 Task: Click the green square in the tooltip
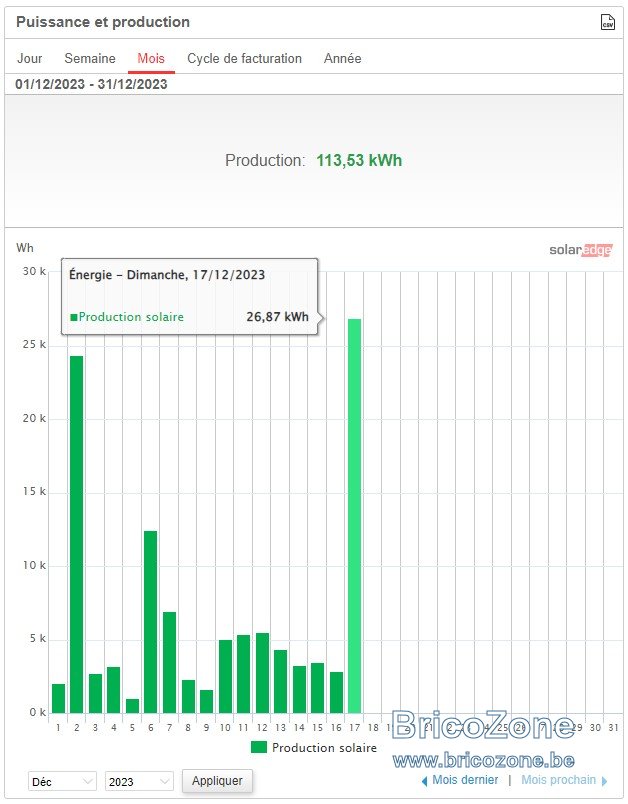pyautogui.click(x=74, y=317)
